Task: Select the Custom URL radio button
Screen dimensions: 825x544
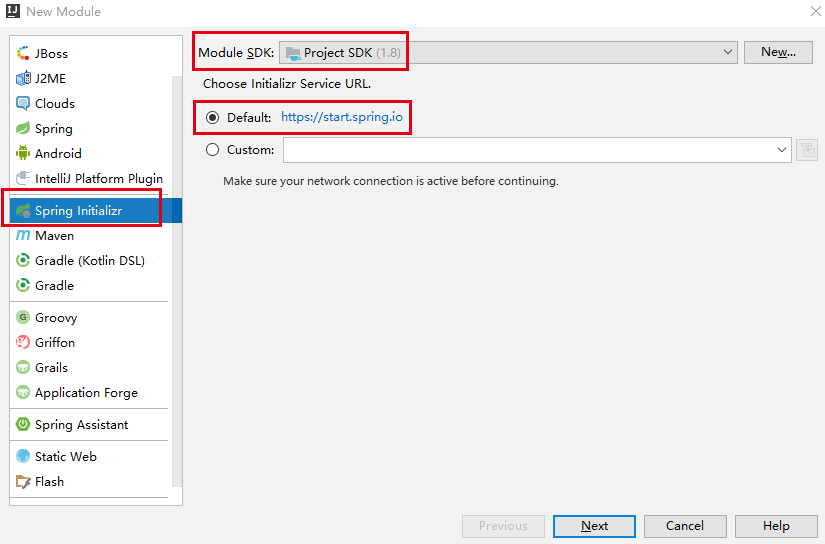Action: [x=213, y=150]
